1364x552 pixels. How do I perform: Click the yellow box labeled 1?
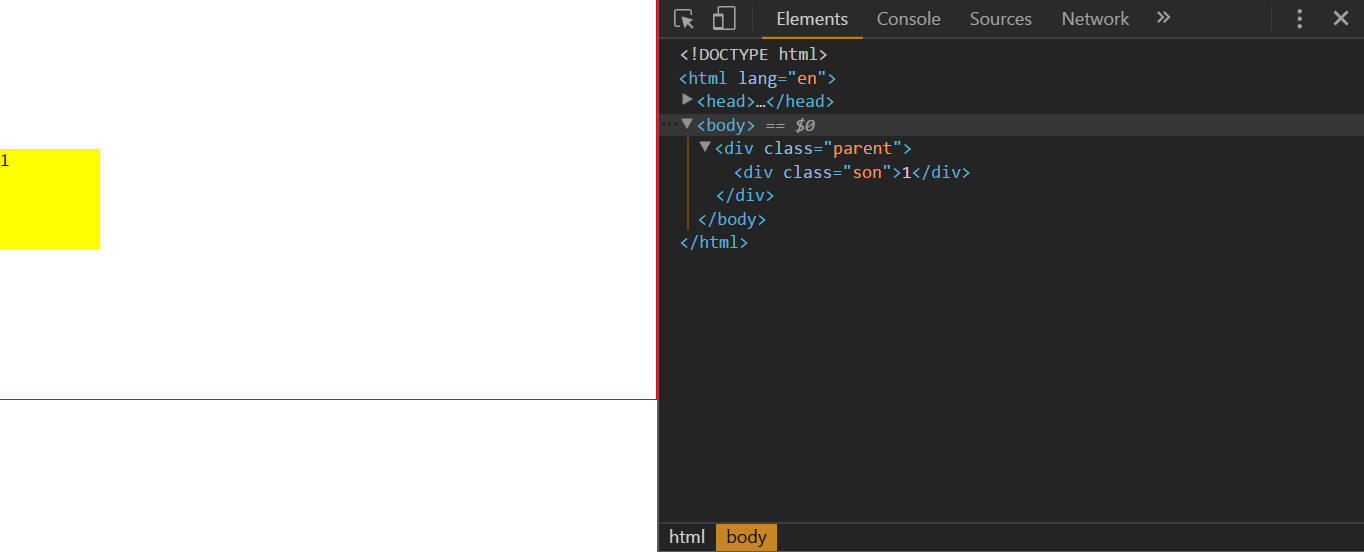coord(50,199)
